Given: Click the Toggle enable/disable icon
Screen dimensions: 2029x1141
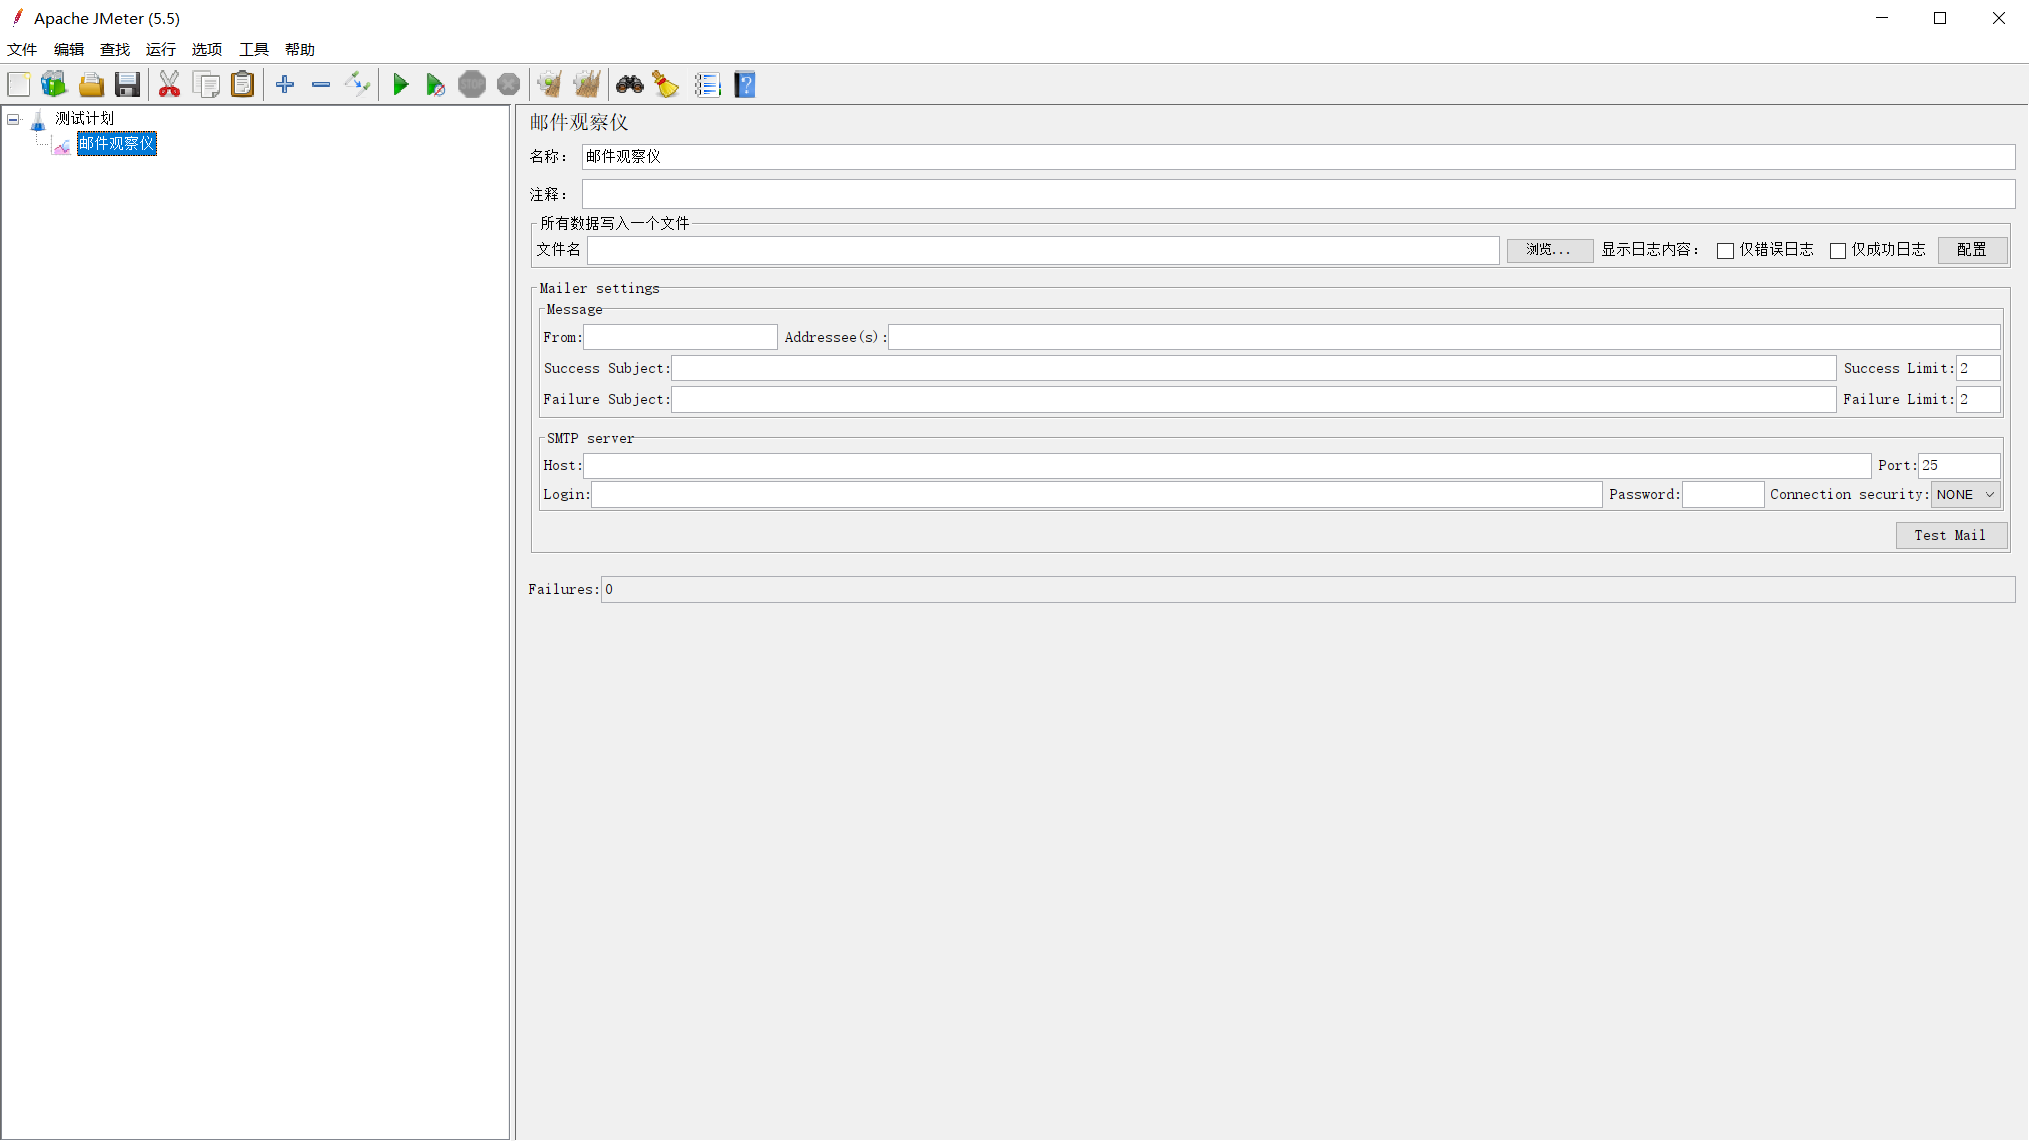Looking at the screenshot, I should click(357, 85).
